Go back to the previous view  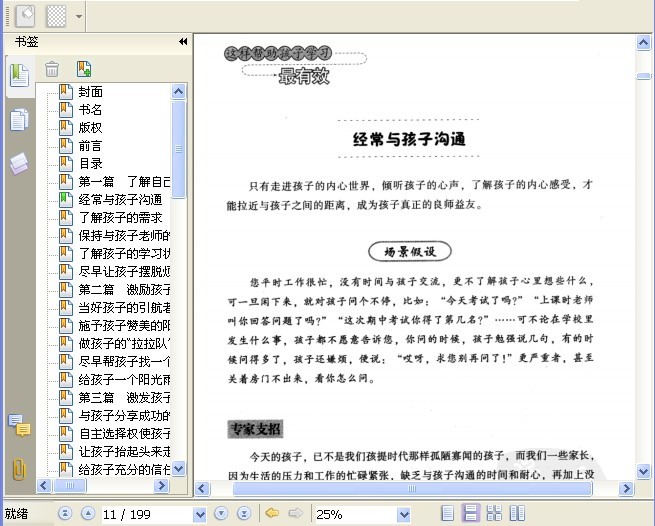pyautogui.click(x=272, y=513)
